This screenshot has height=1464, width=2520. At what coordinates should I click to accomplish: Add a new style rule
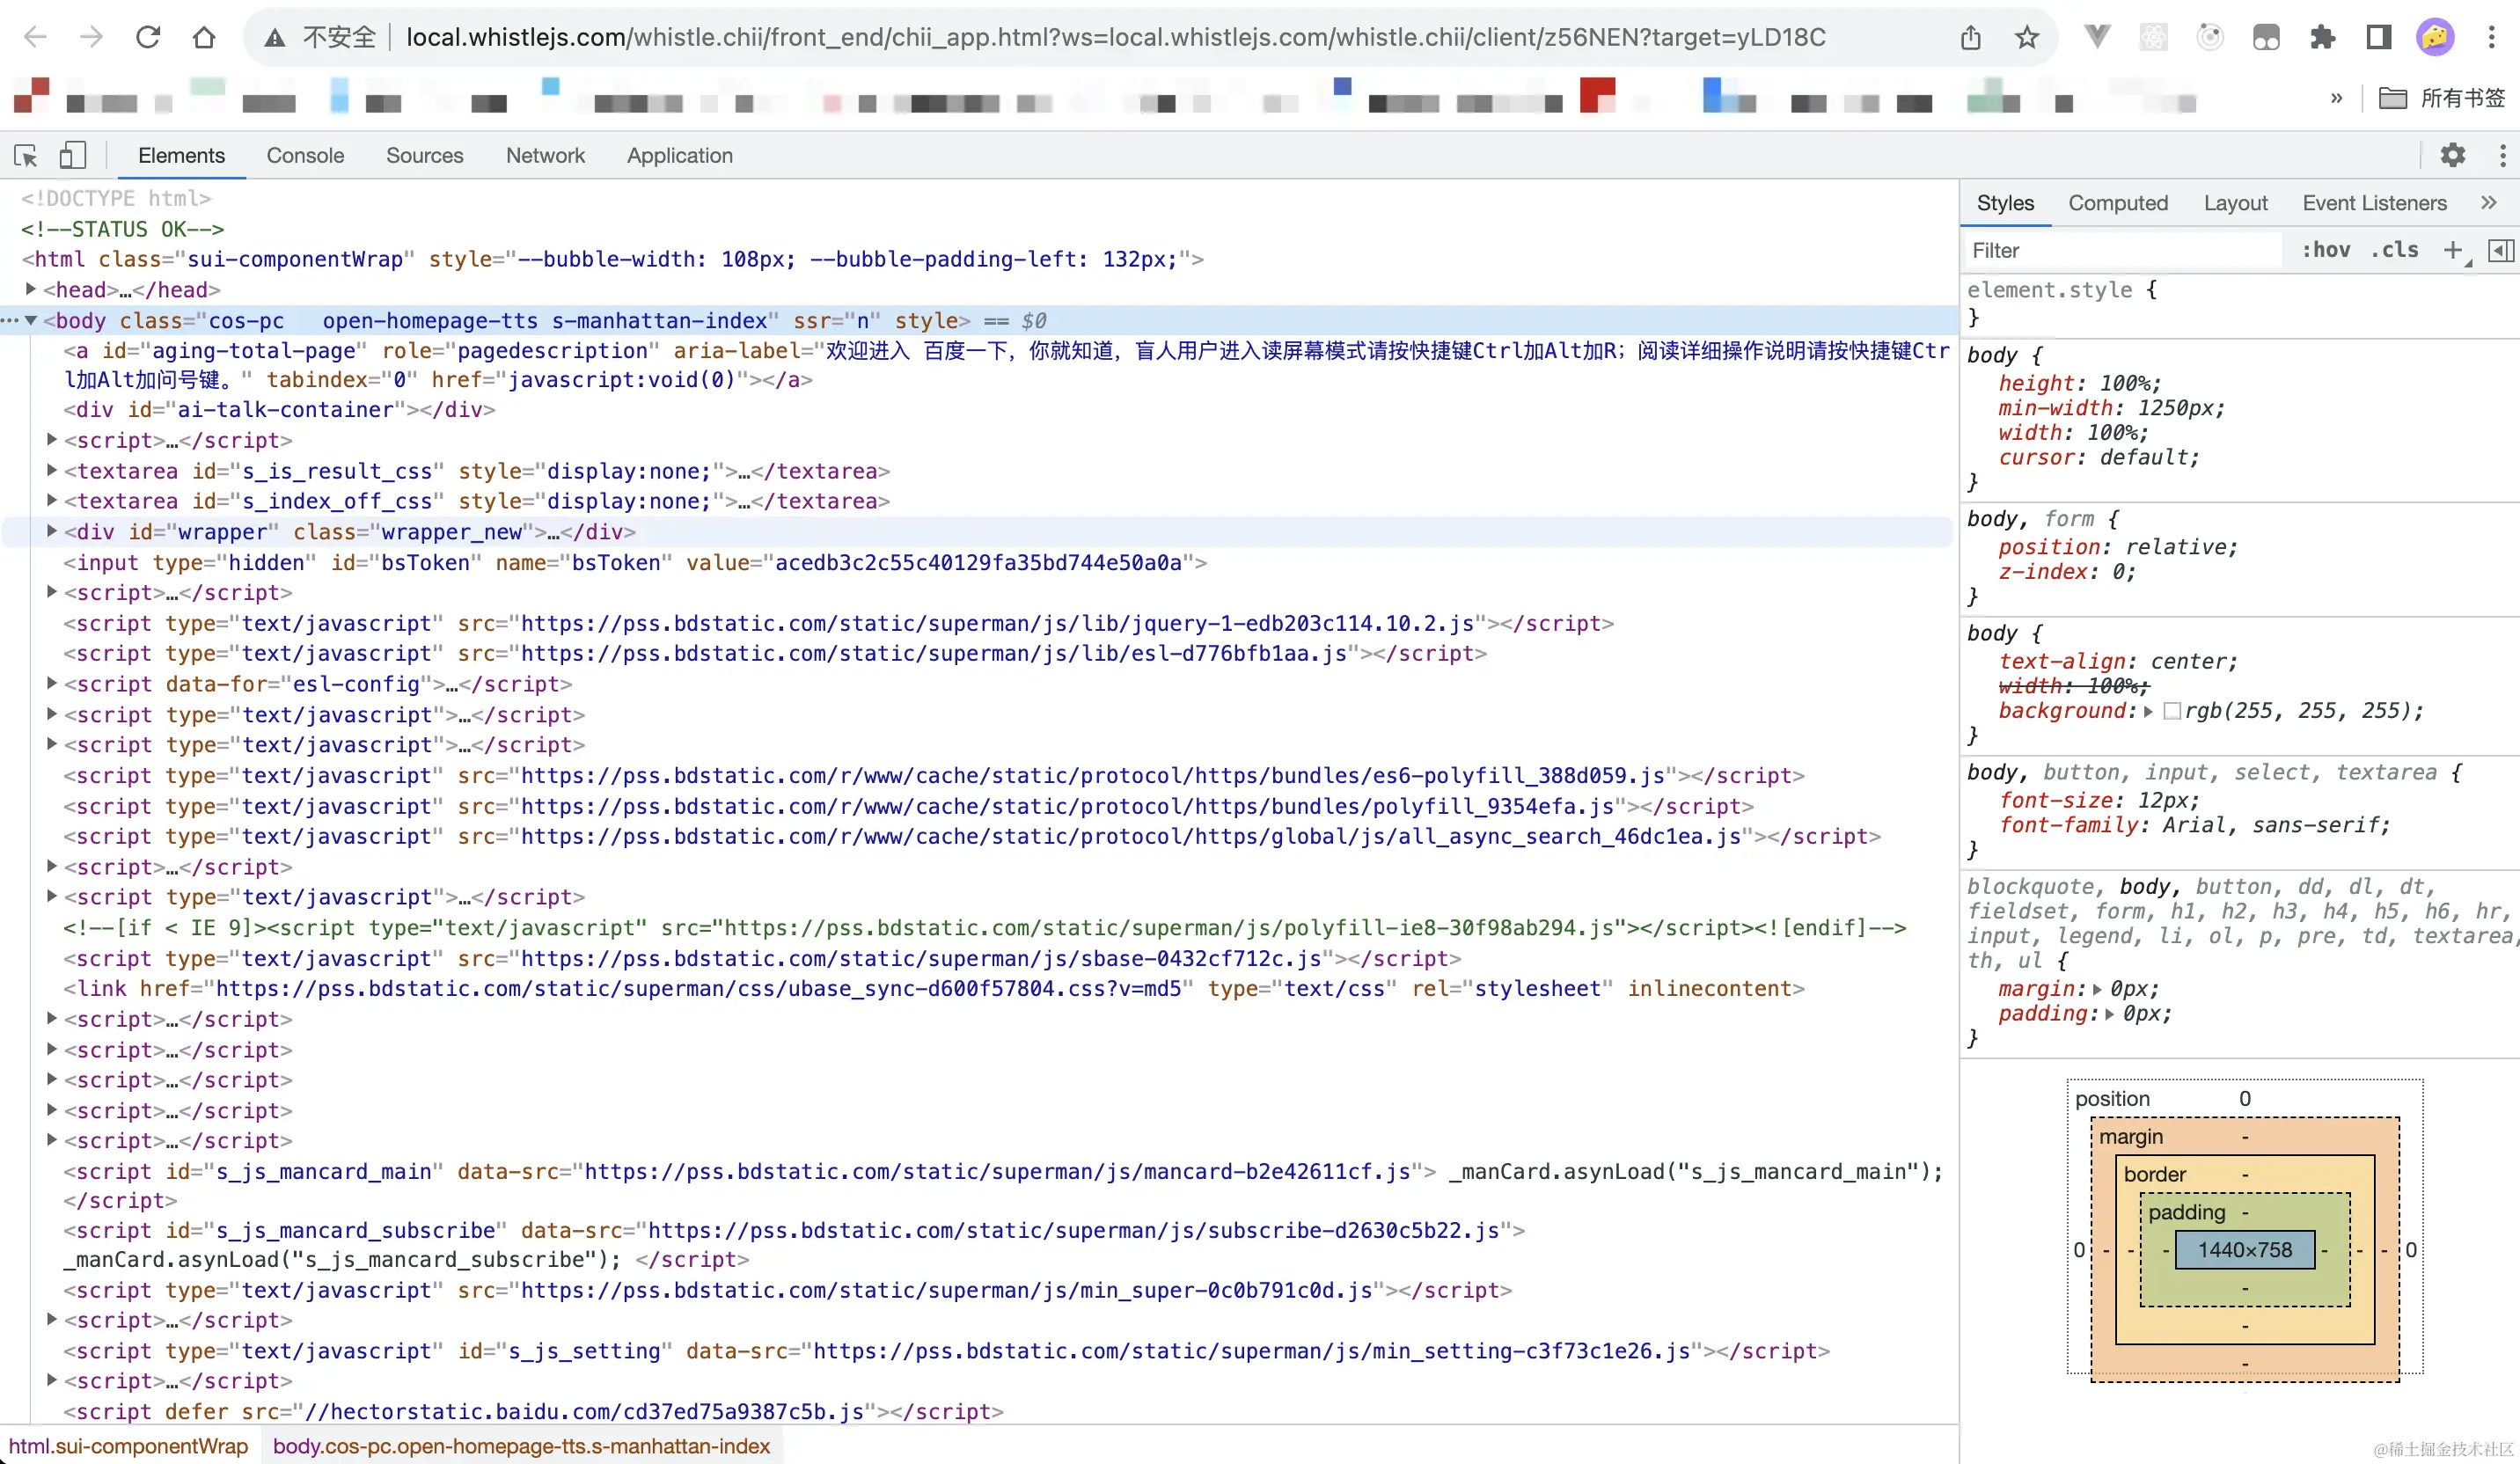pos(2453,250)
